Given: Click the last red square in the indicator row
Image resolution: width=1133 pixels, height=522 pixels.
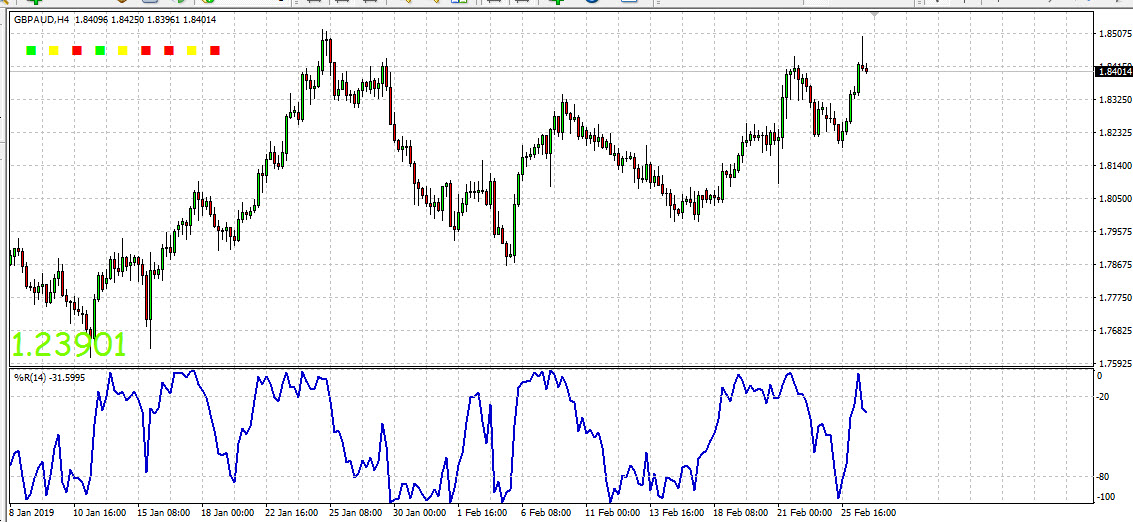Looking at the screenshot, I should point(215,50).
